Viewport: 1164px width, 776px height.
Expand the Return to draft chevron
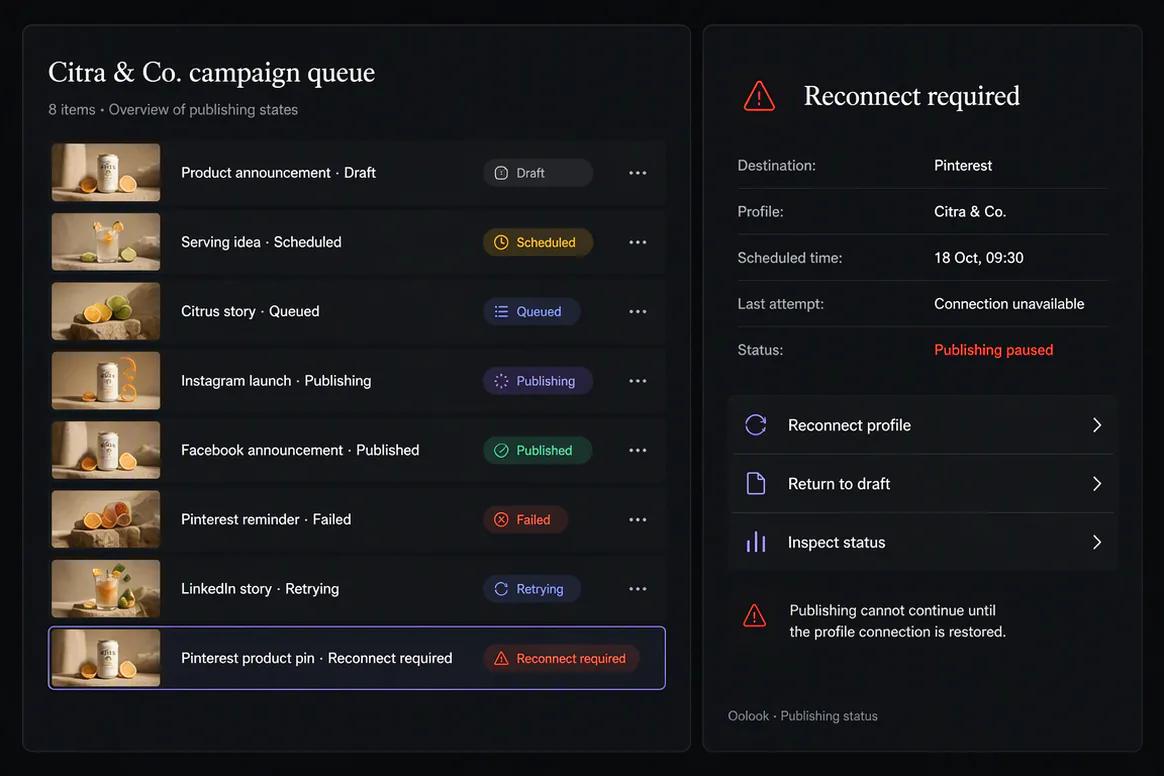tap(1097, 483)
